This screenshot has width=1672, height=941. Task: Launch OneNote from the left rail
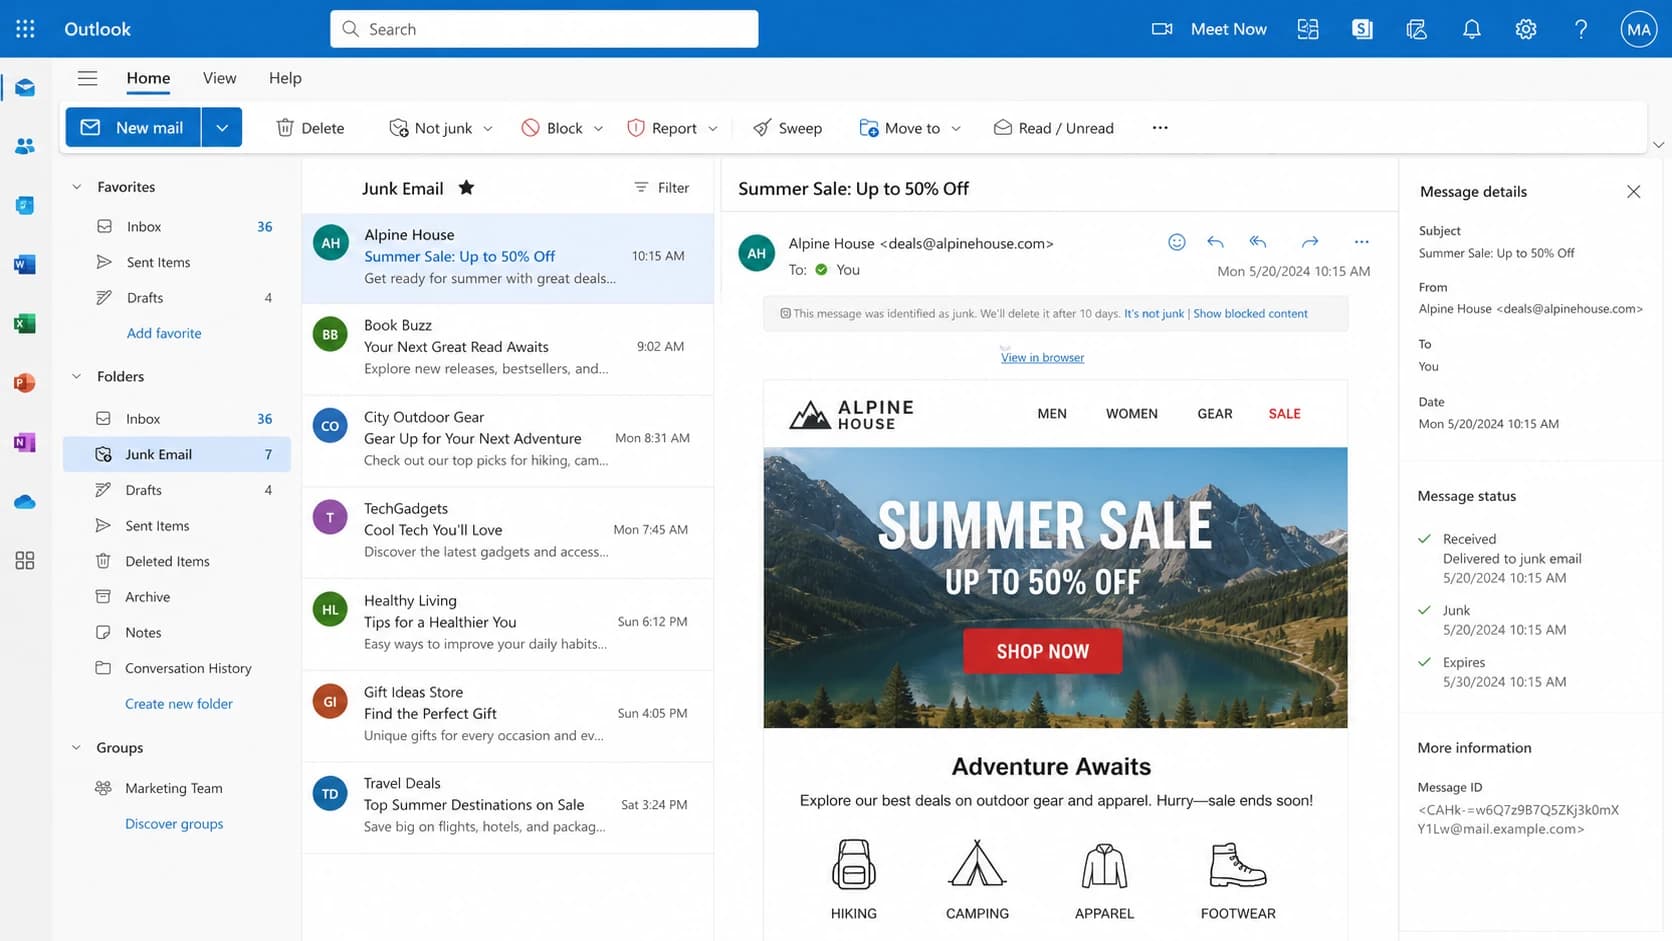coord(25,442)
